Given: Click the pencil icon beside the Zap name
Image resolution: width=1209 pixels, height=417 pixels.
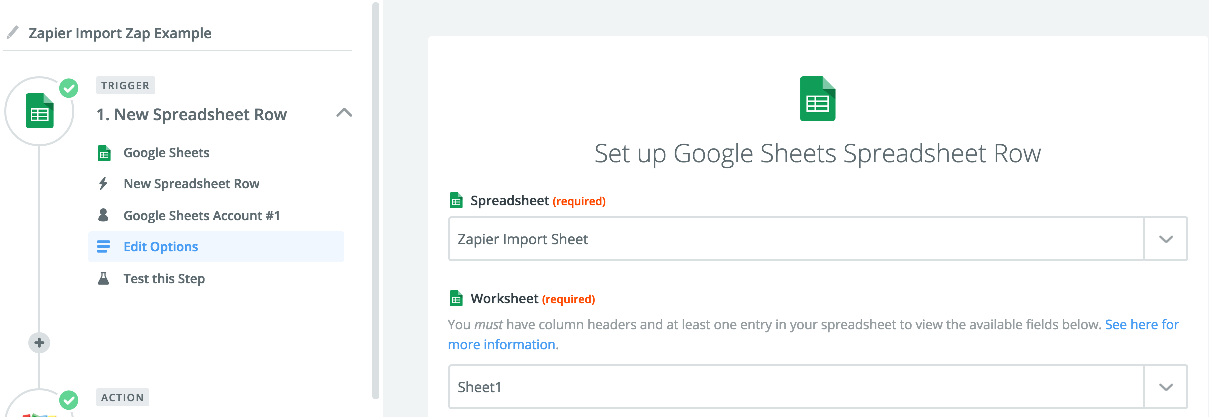Looking at the screenshot, I should coord(13,32).
